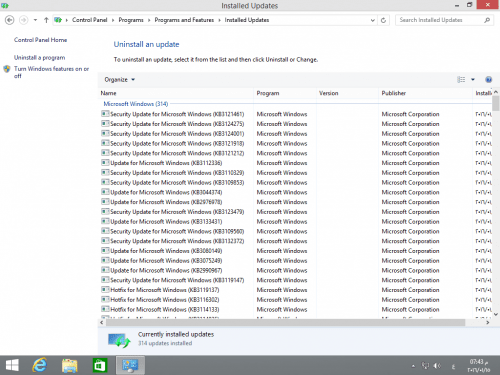500x375 pixels.
Task: Launch Internet Explorer from the taskbar
Action: coord(40,366)
